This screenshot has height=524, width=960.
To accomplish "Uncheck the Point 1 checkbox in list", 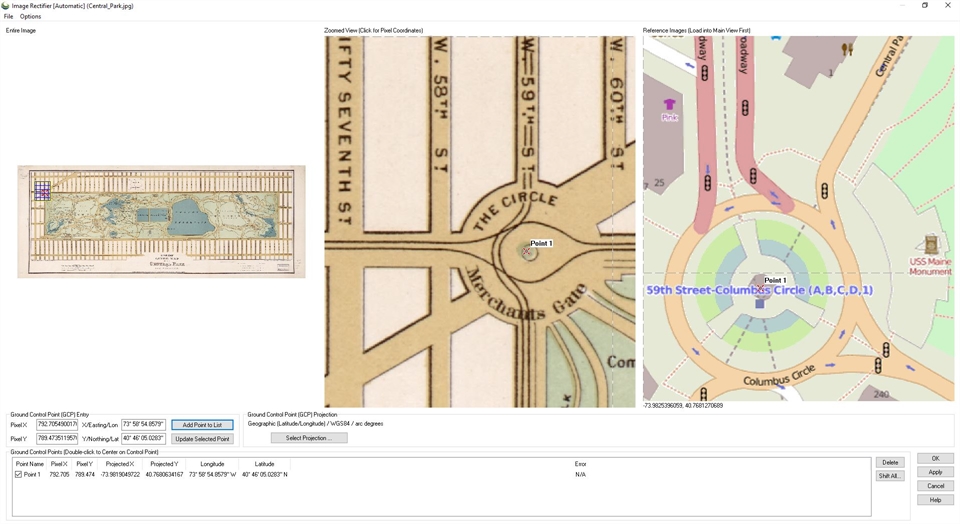I will [18, 475].
